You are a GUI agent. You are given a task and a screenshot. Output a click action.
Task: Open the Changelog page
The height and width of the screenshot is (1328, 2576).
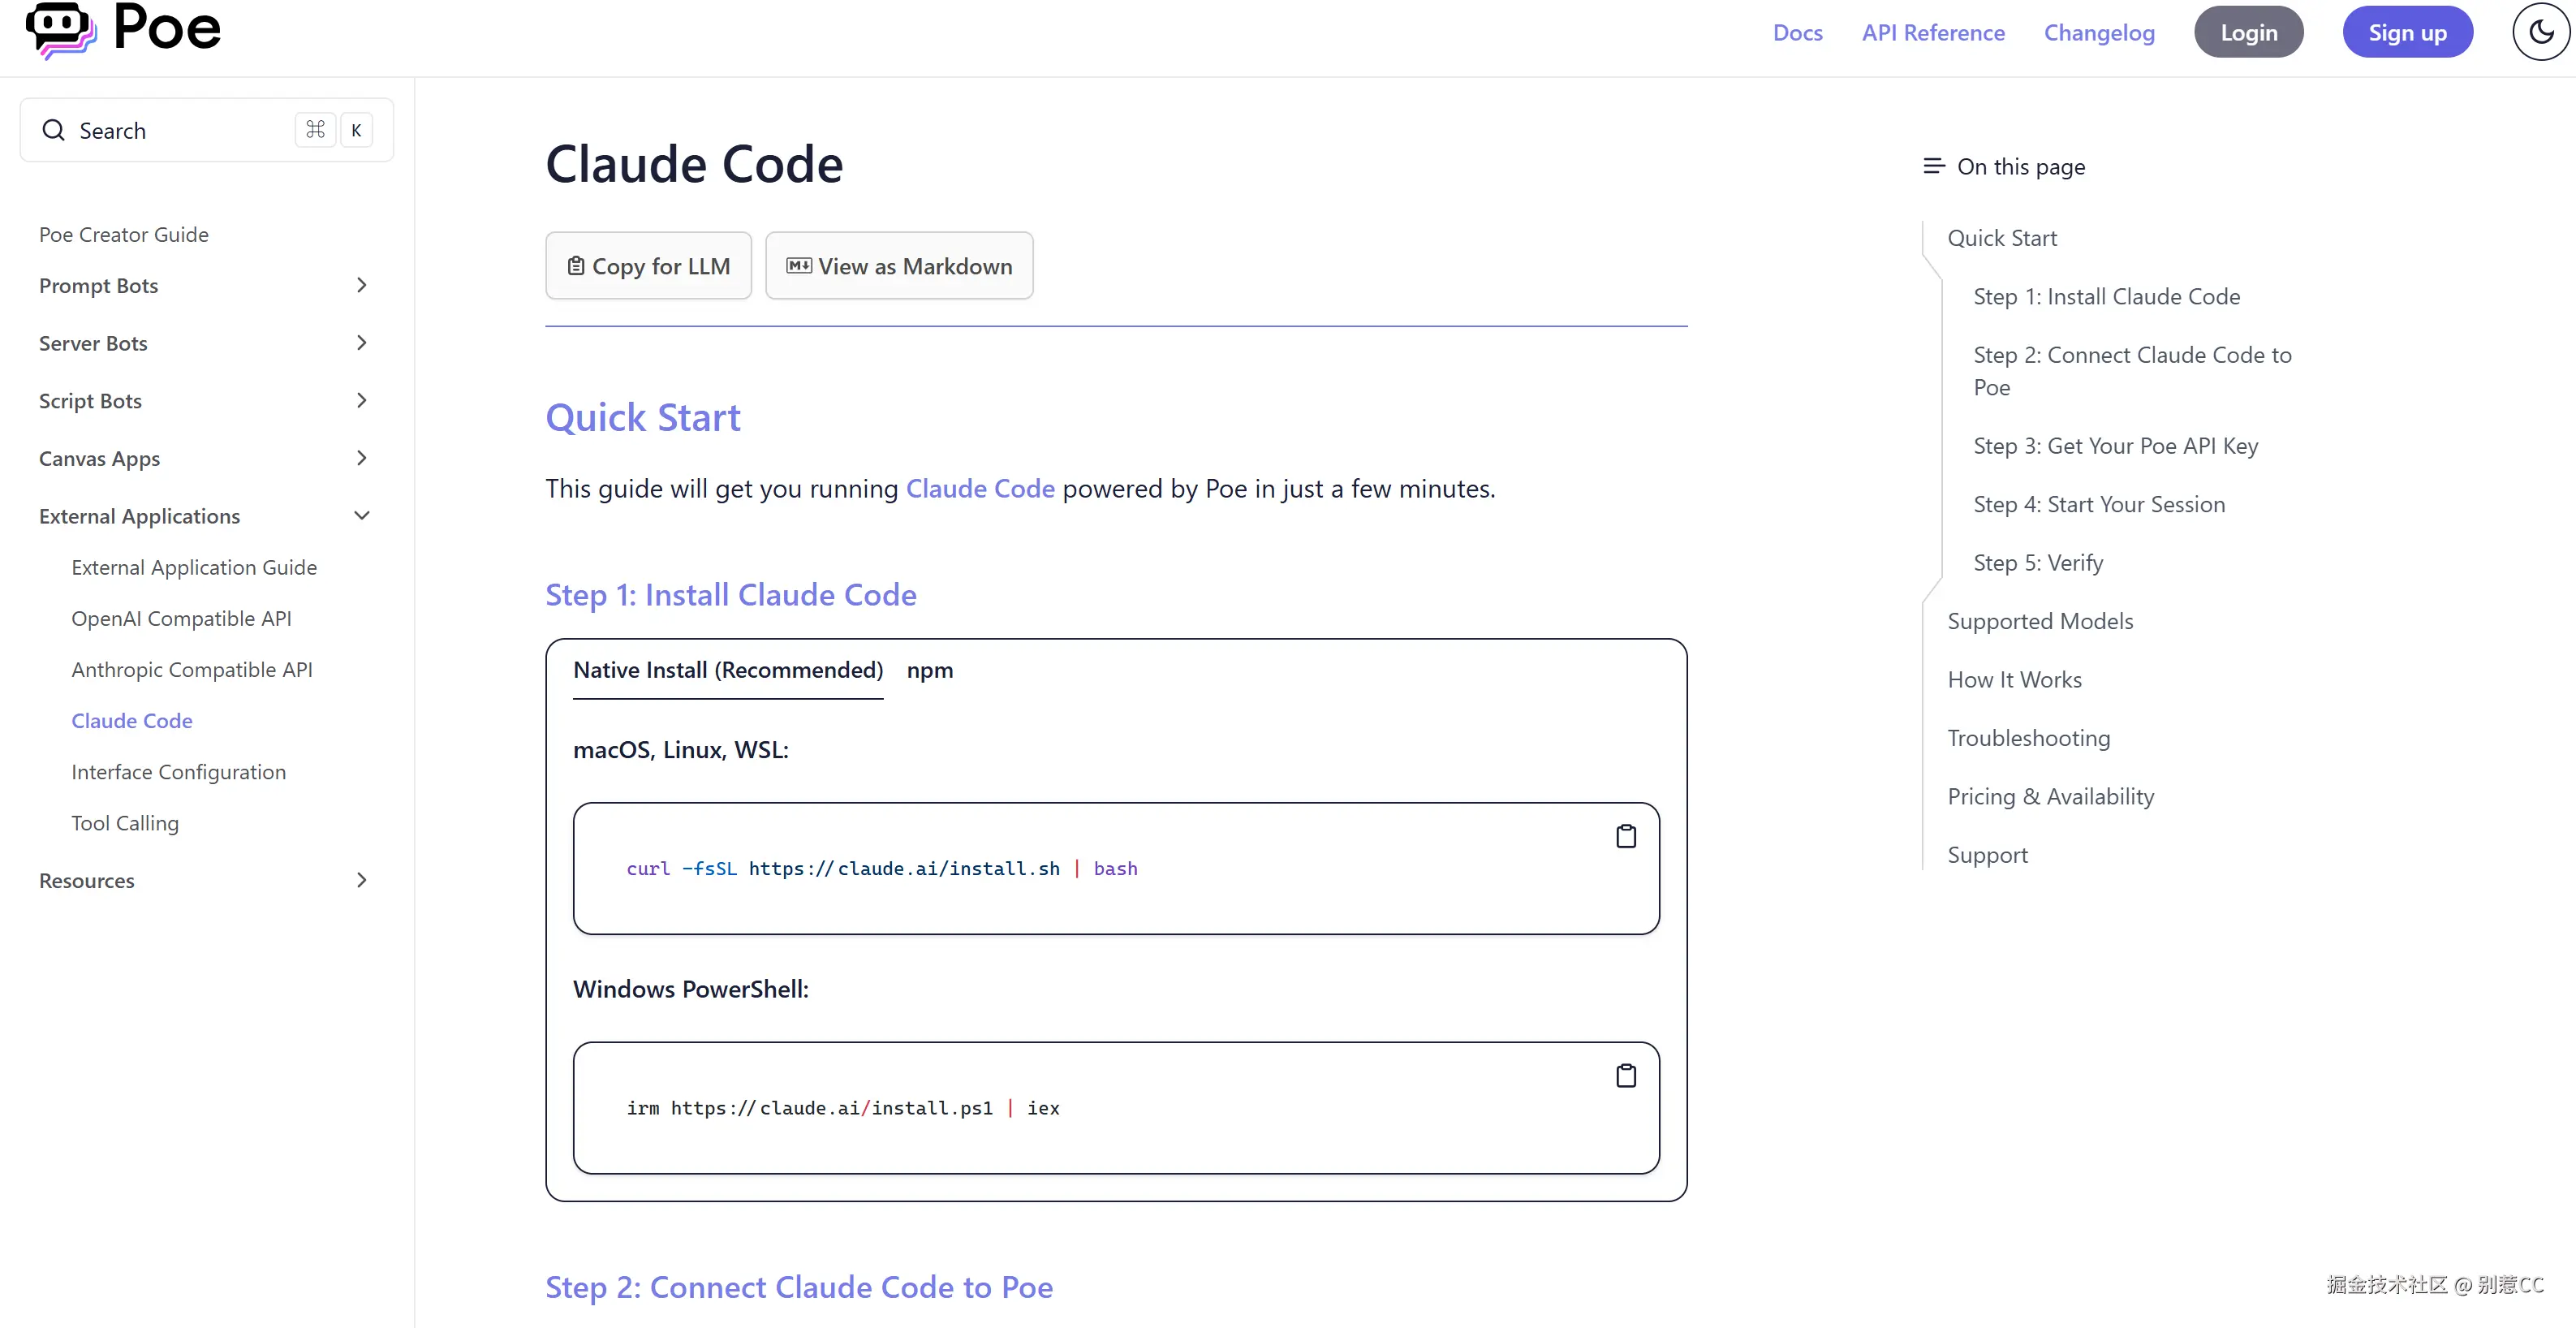click(x=2099, y=33)
